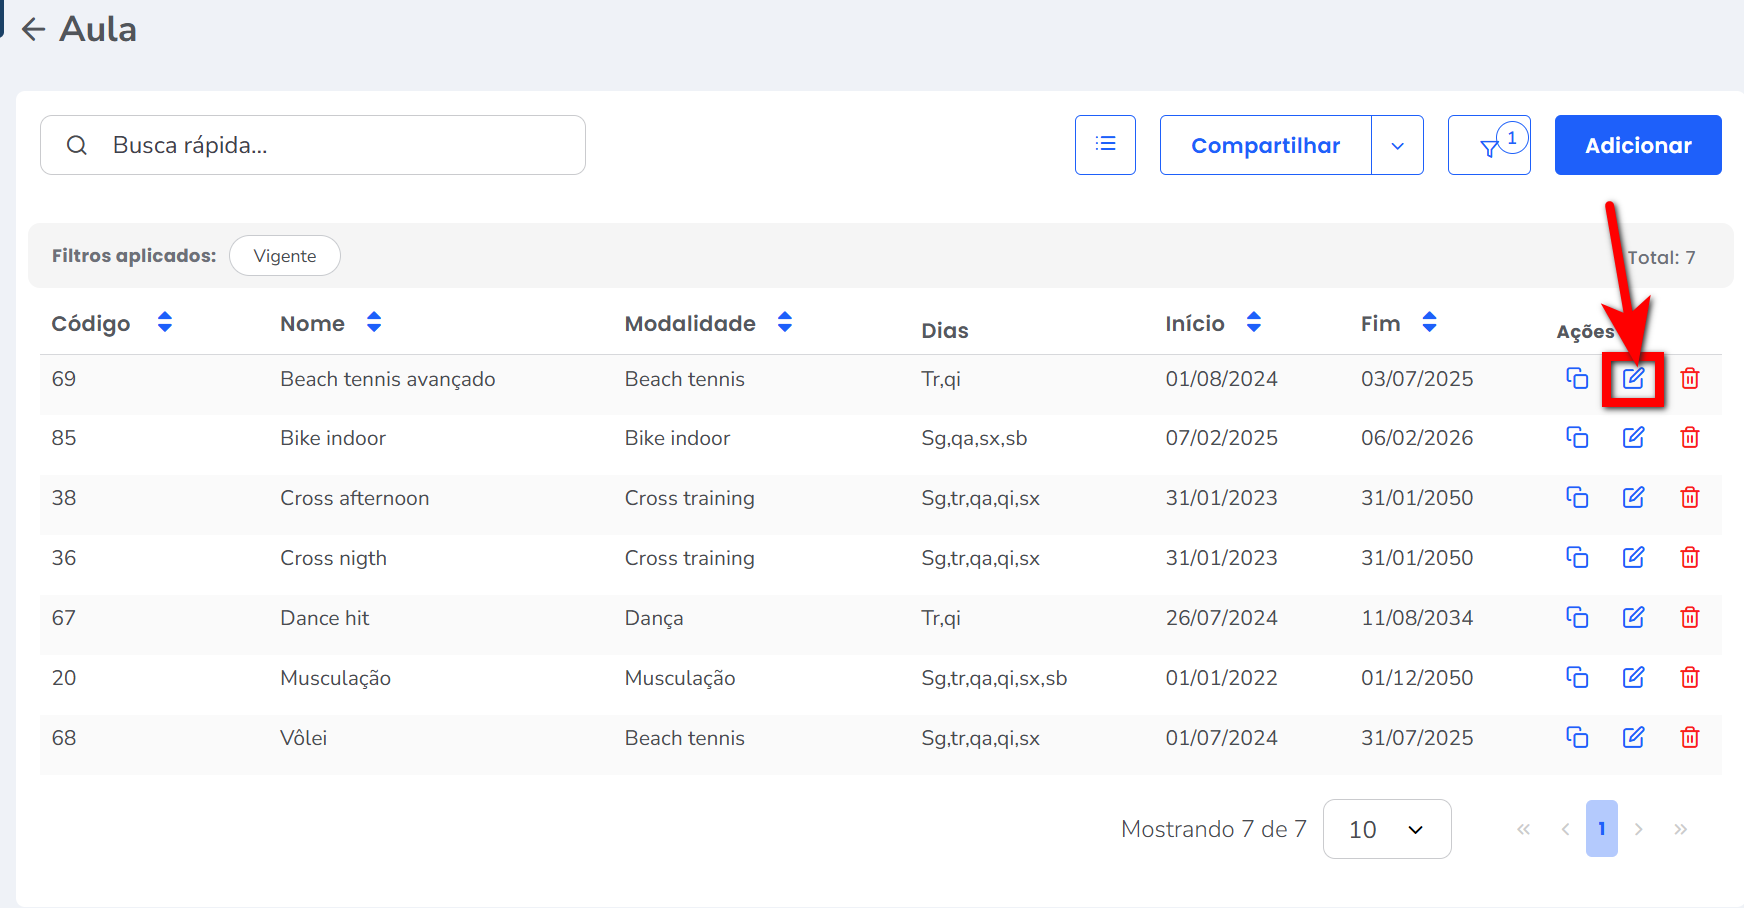Open the filter button with badge 1
1744x908 pixels.
(1489, 145)
